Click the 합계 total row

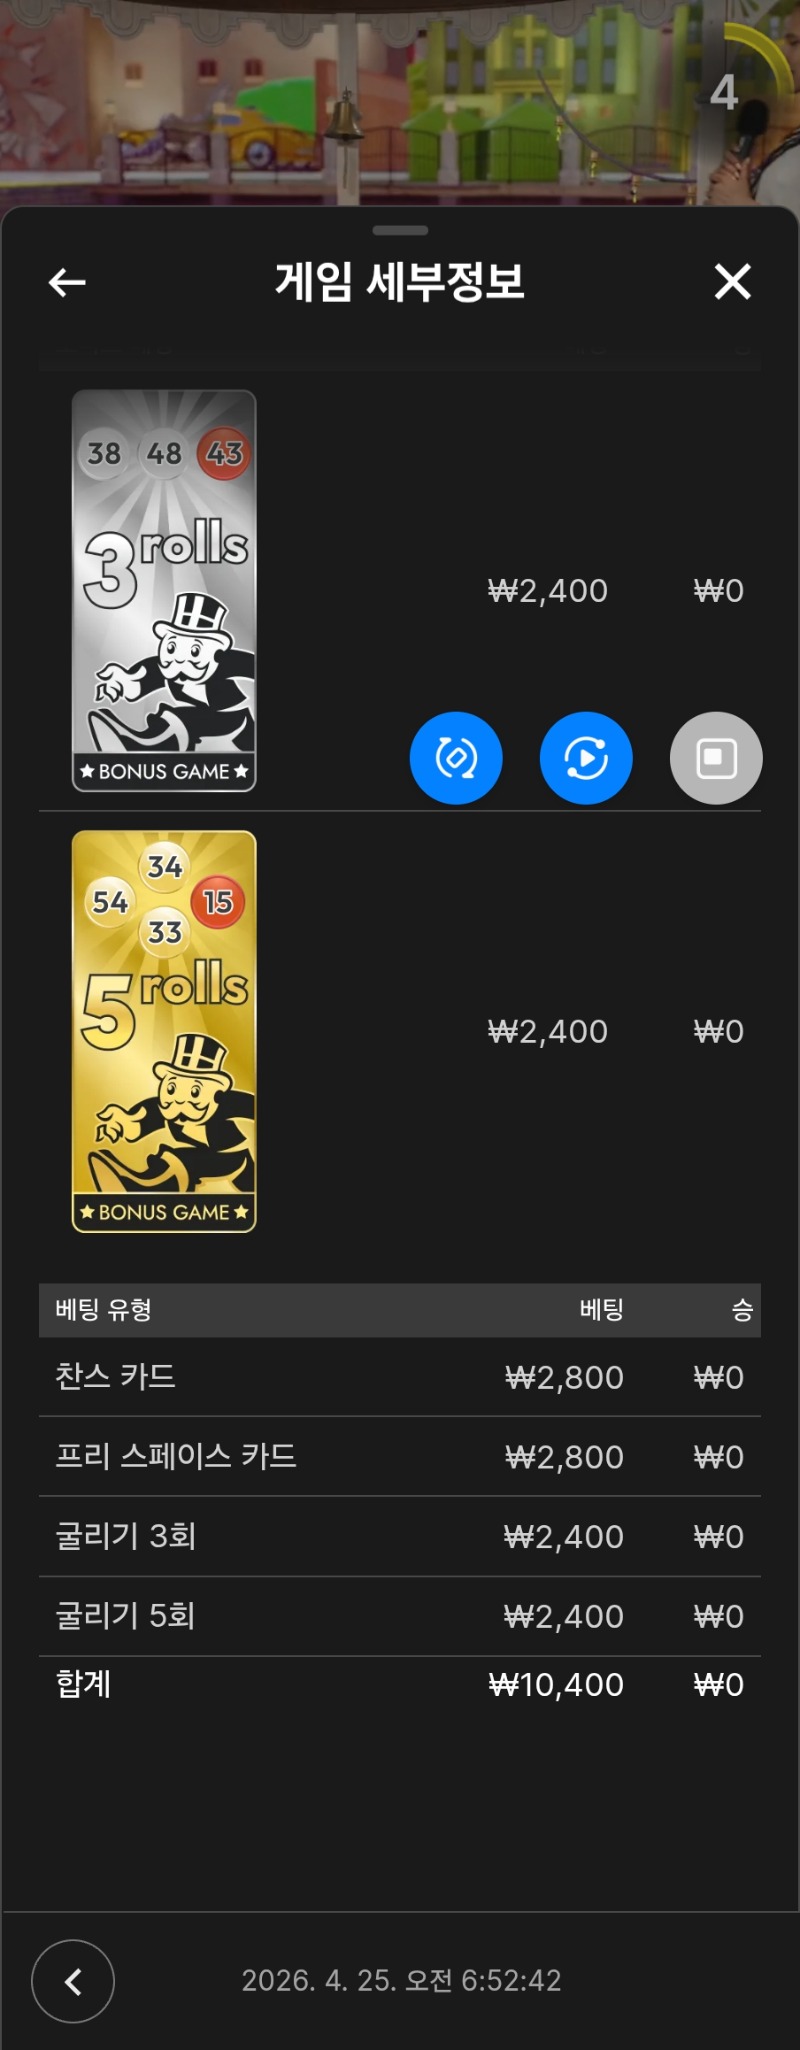pyautogui.click(x=400, y=1684)
